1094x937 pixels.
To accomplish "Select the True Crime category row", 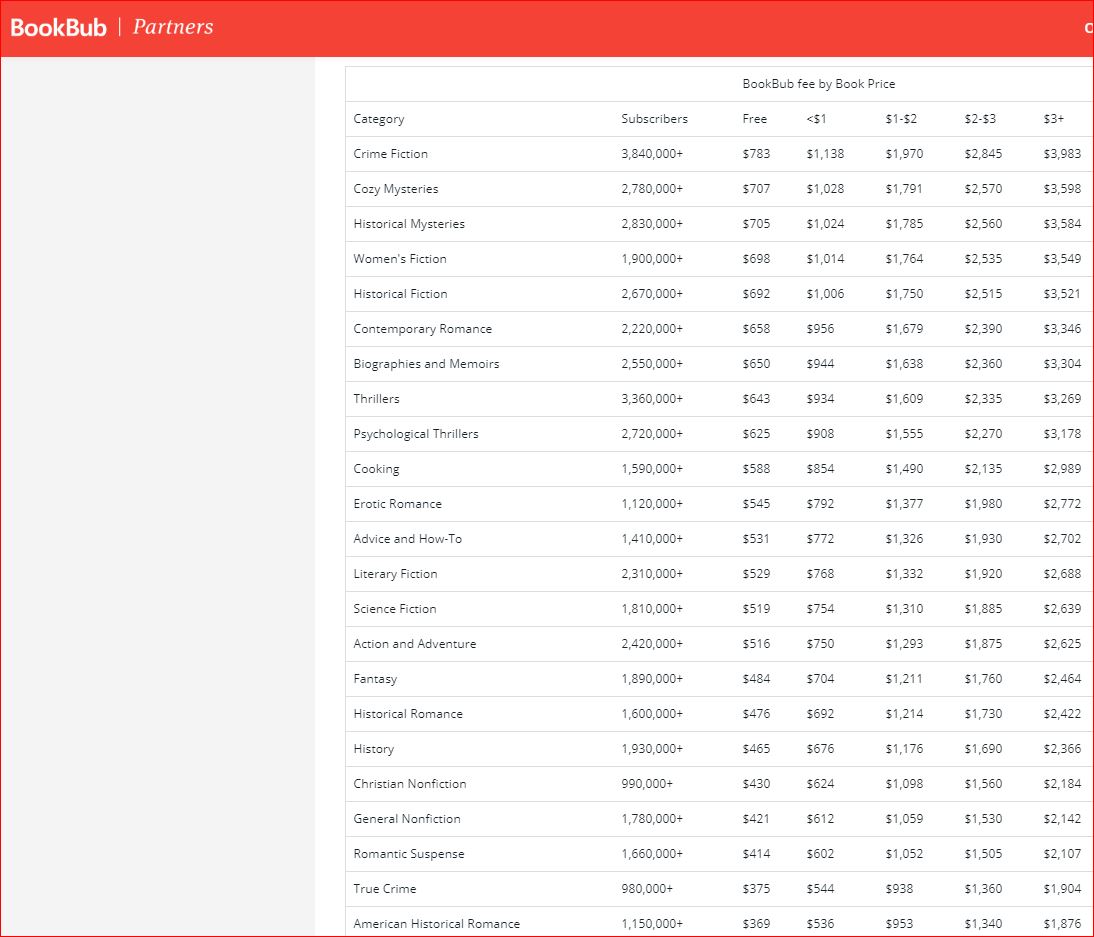I will pos(384,889).
